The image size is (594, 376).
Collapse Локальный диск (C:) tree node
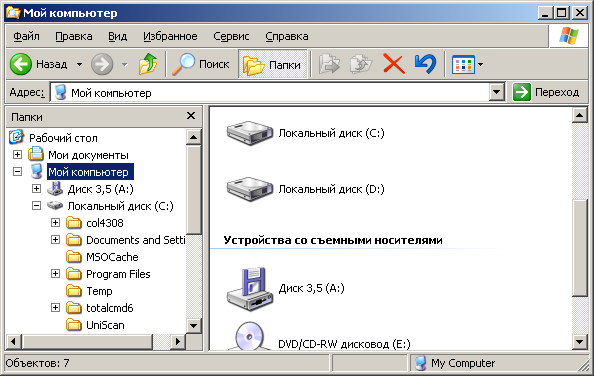(36, 206)
